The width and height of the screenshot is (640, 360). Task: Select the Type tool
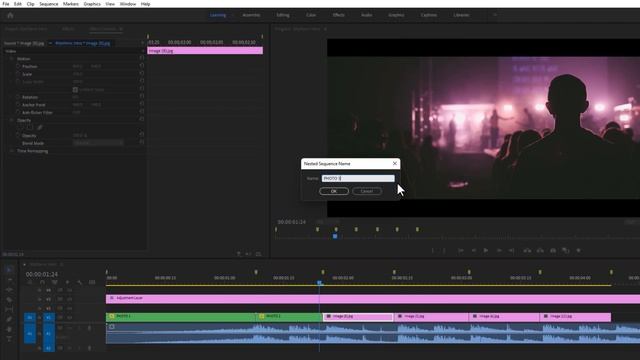coord(10,339)
